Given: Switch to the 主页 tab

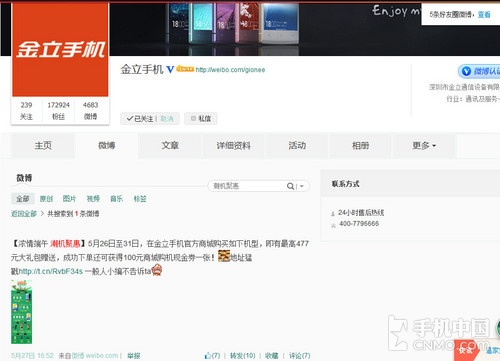Looking at the screenshot, I should tap(43, 145).
